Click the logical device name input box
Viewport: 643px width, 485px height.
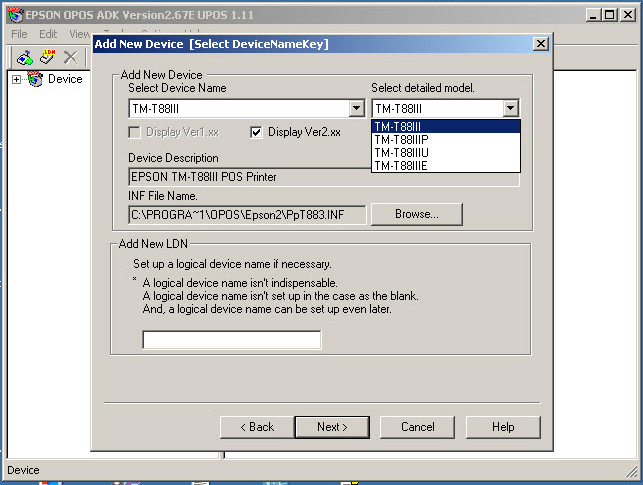click(232, 340)
